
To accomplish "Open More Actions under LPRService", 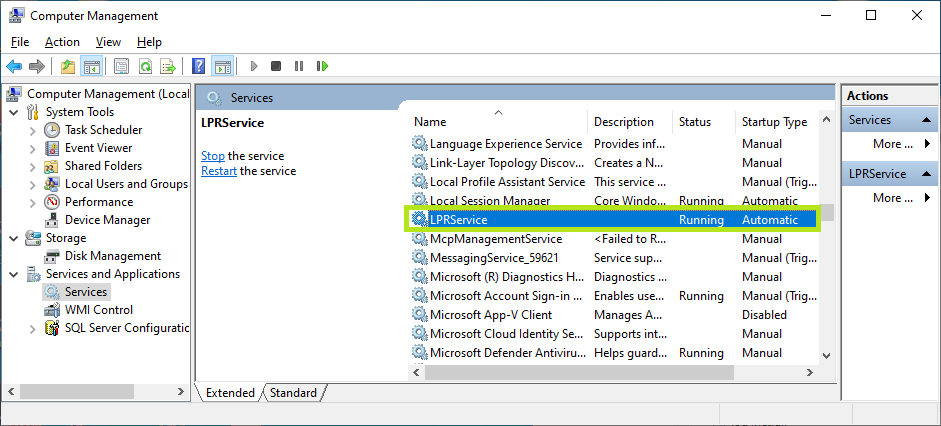I will [x=893, y=198].
